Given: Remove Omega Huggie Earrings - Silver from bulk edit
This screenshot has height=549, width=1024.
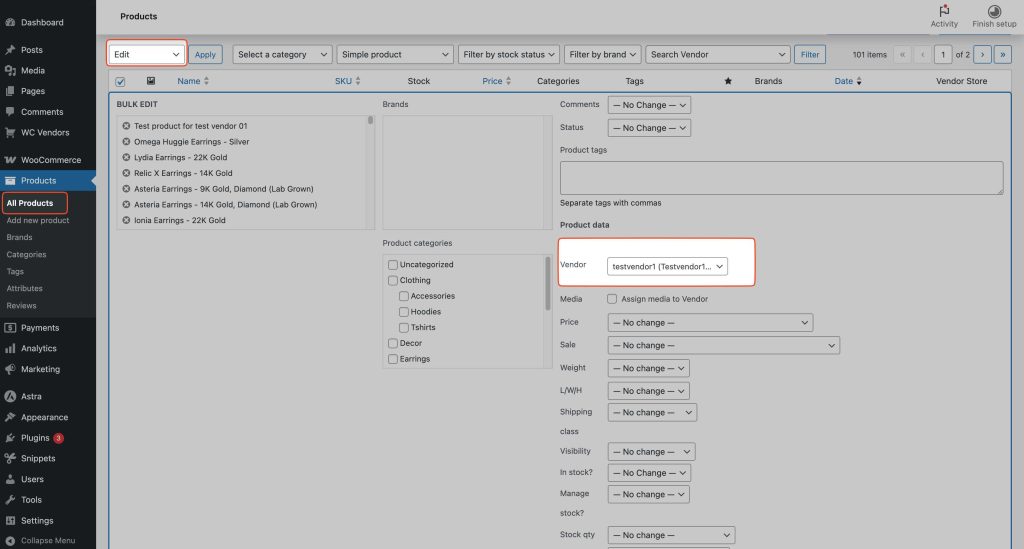Looking at the screenshot, I should (x=126, y=142).
